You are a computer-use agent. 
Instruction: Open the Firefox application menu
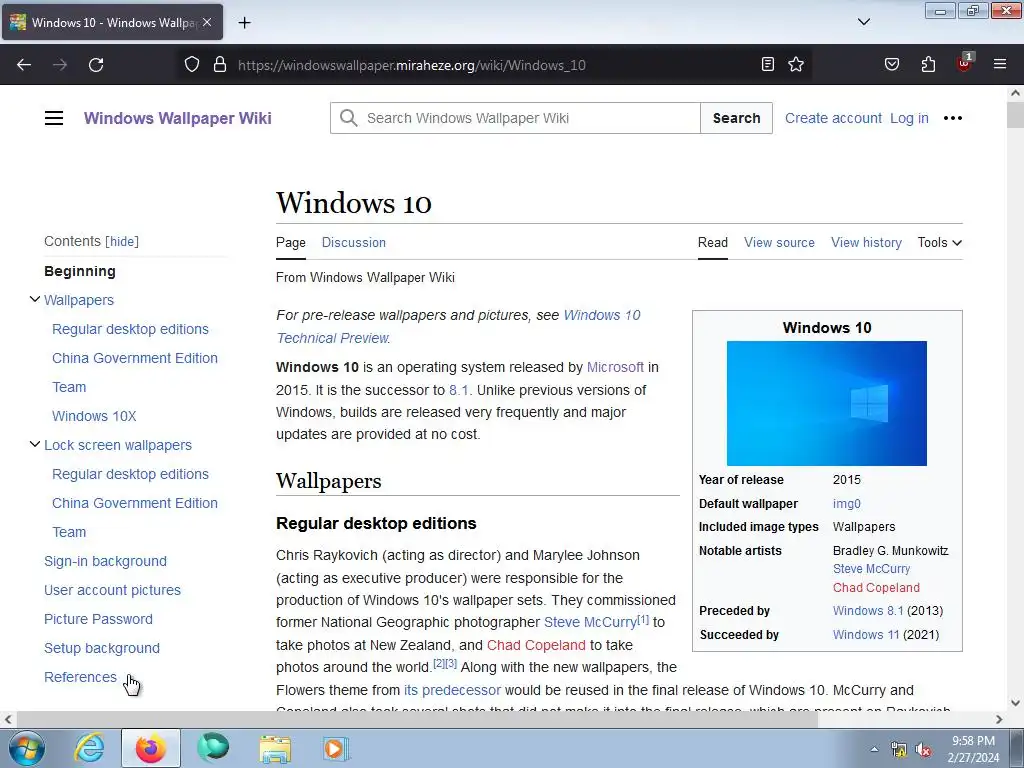click(1000, 64)
